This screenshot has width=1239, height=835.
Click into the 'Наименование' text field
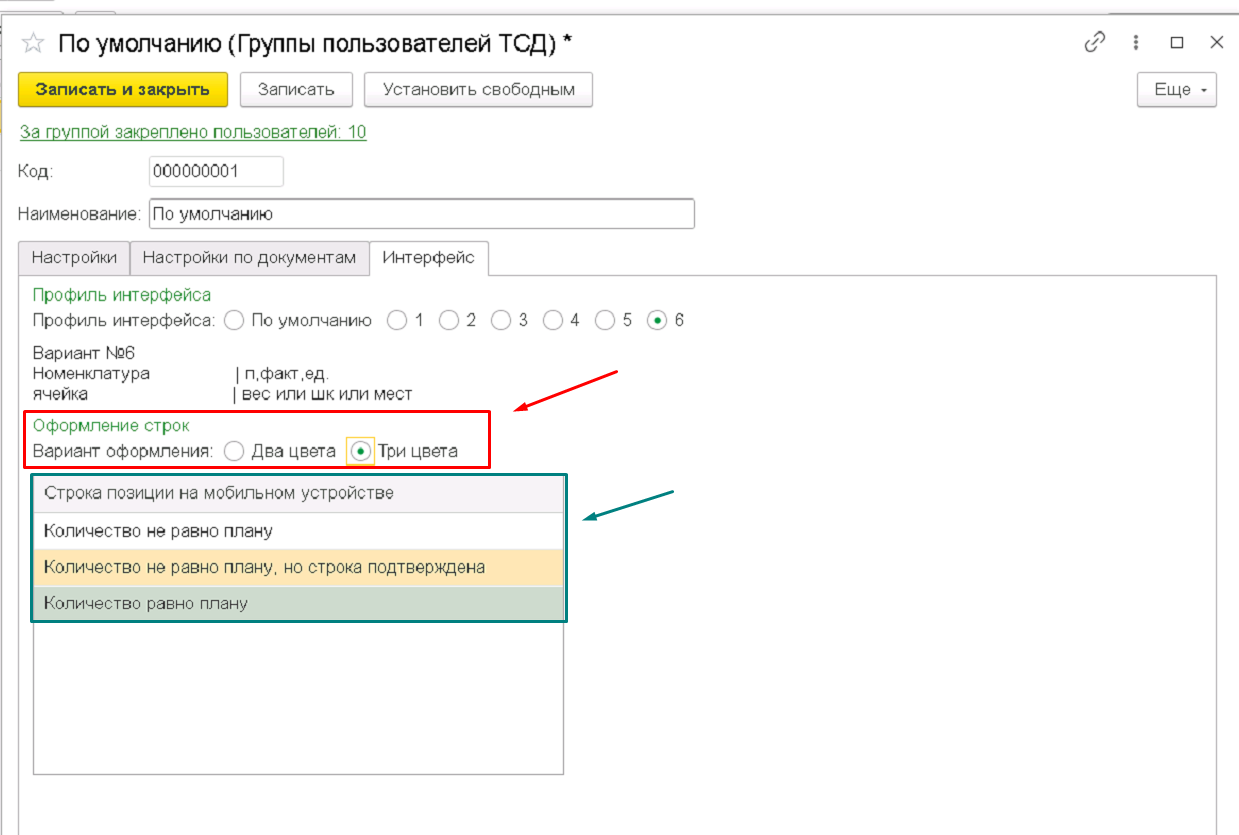420,214
